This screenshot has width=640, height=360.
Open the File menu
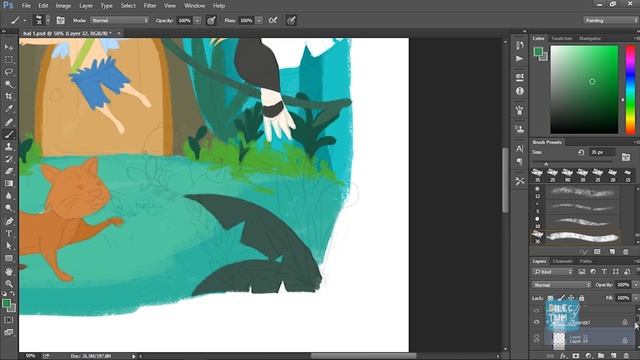(26, 6)
